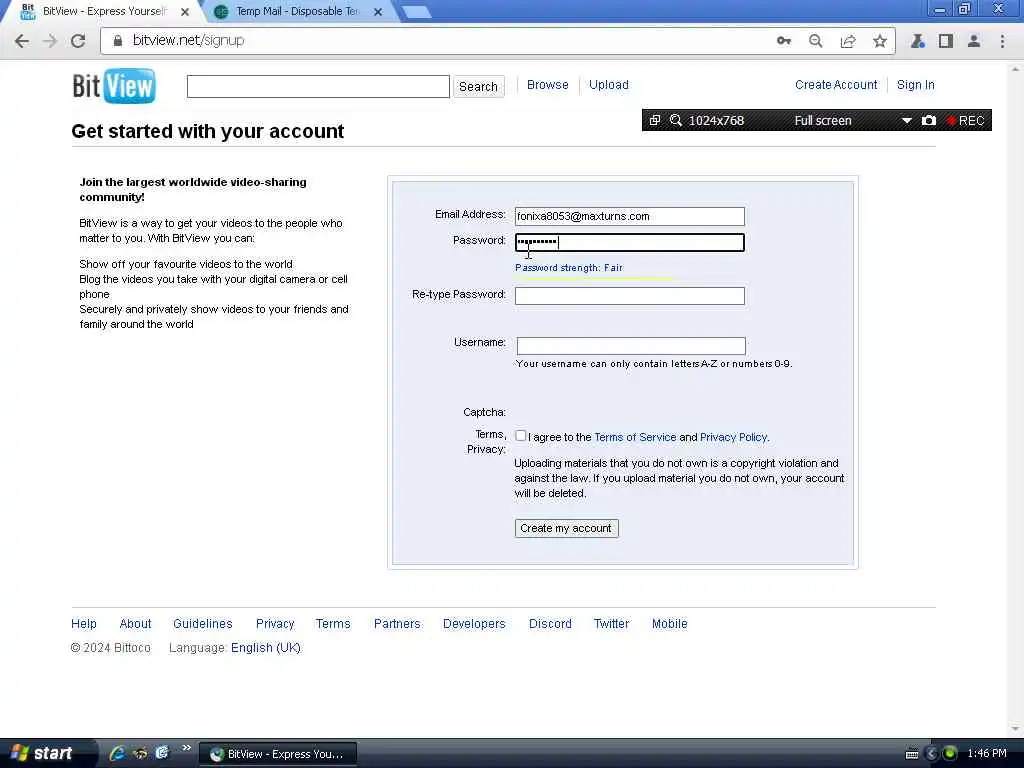Check the agree to Terms checkbox
This screenshot has height=768, width=1024.
(x=520, y=436)
